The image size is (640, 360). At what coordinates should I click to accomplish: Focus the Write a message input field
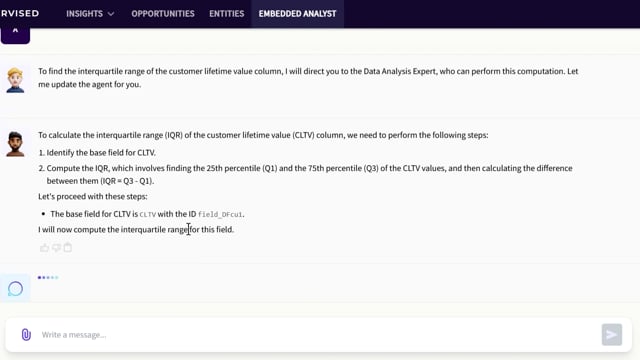click(x=318, y=335)
